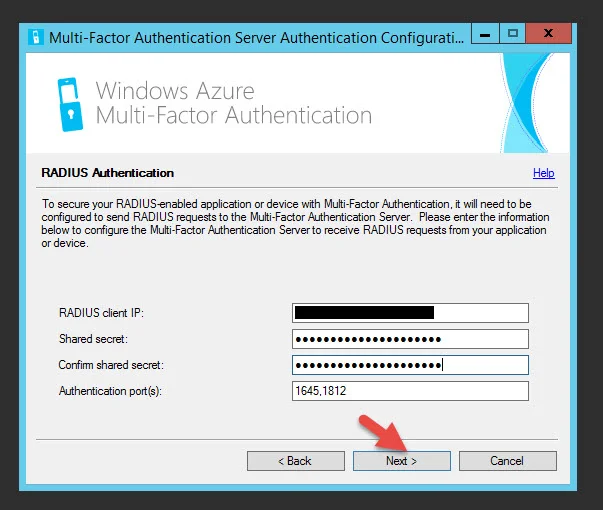
Task: Cancel the configuration wizard
Action: pyautogui.click(x=508, y=461)
